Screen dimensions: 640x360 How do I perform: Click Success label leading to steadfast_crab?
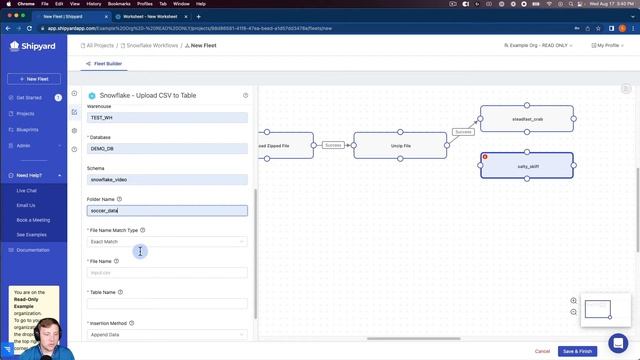pyautogui.click(x=463, y=132)
